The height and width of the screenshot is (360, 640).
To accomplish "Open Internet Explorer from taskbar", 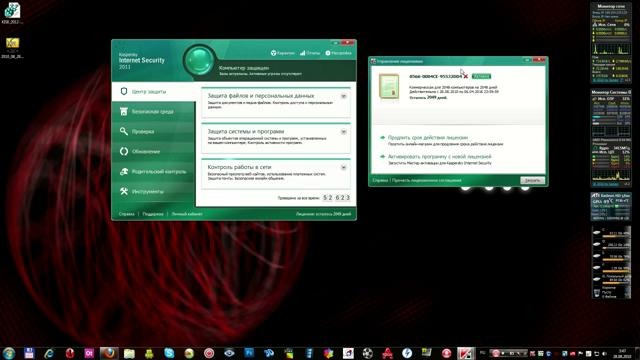I will coord(49,353).
